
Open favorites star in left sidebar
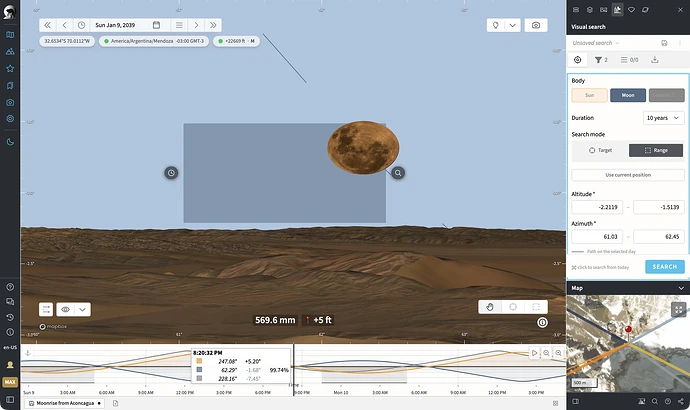(x=10, y=68)
